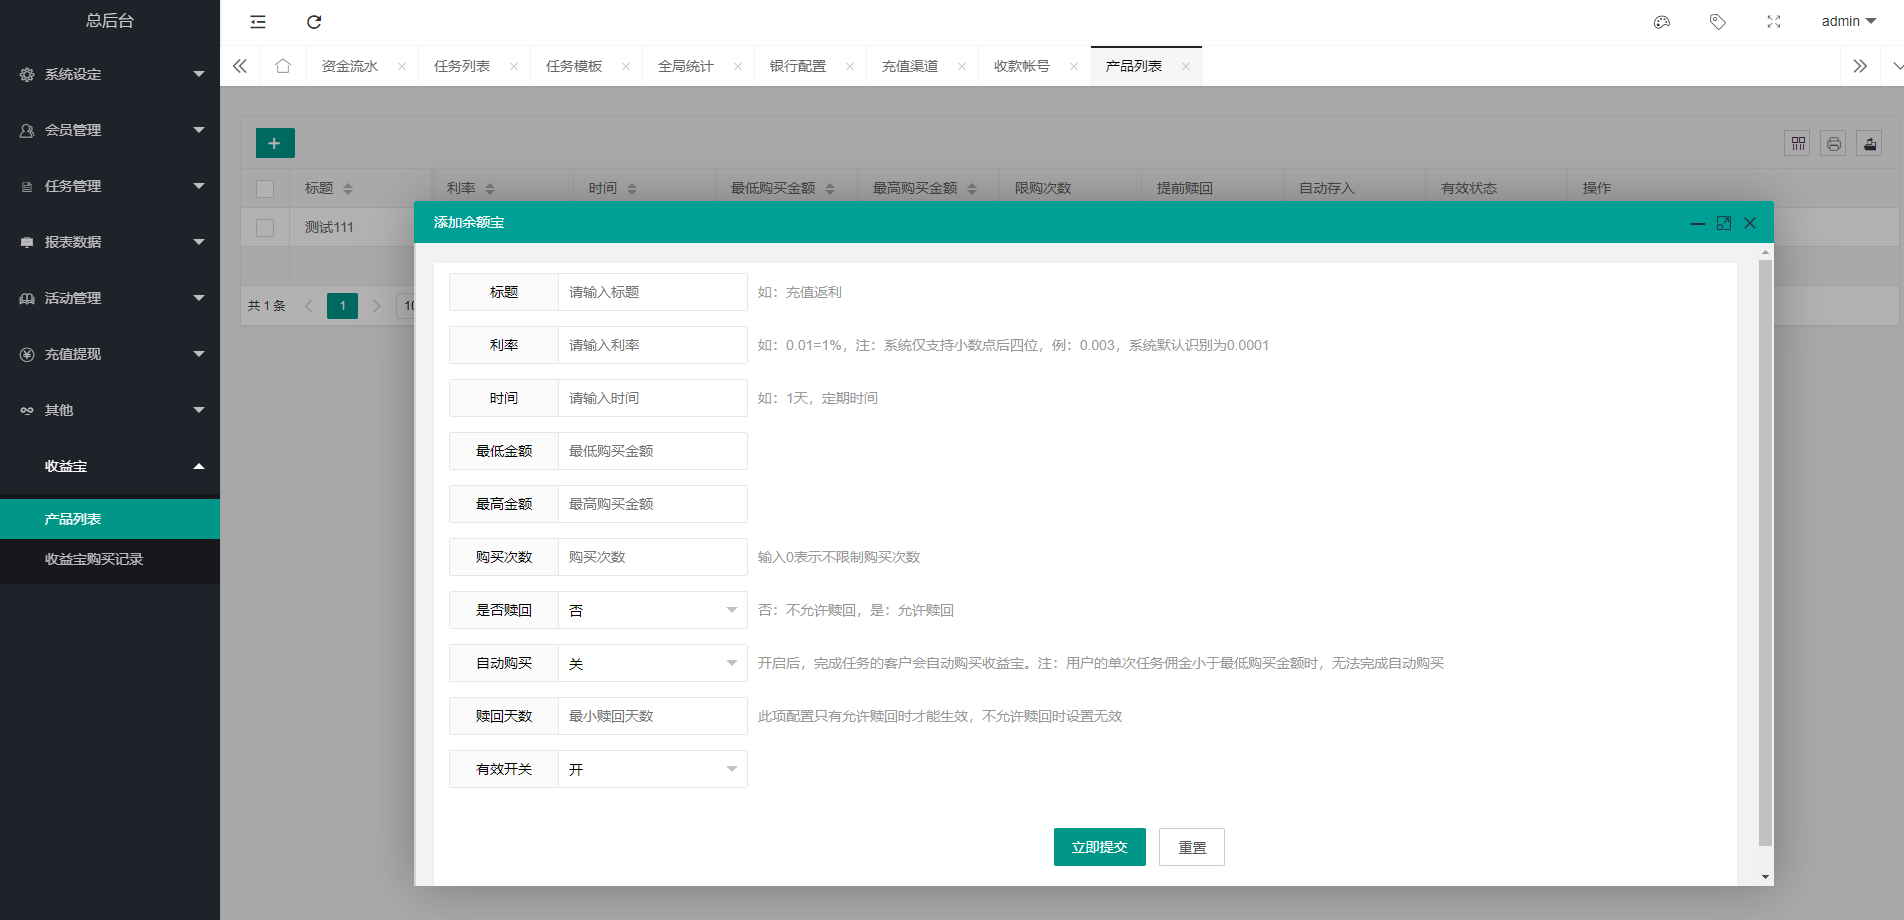Image resolution: width=1904 pixels, height=920 pixels.
Task: Focus the 最低金额 input field
Action: 652,451
